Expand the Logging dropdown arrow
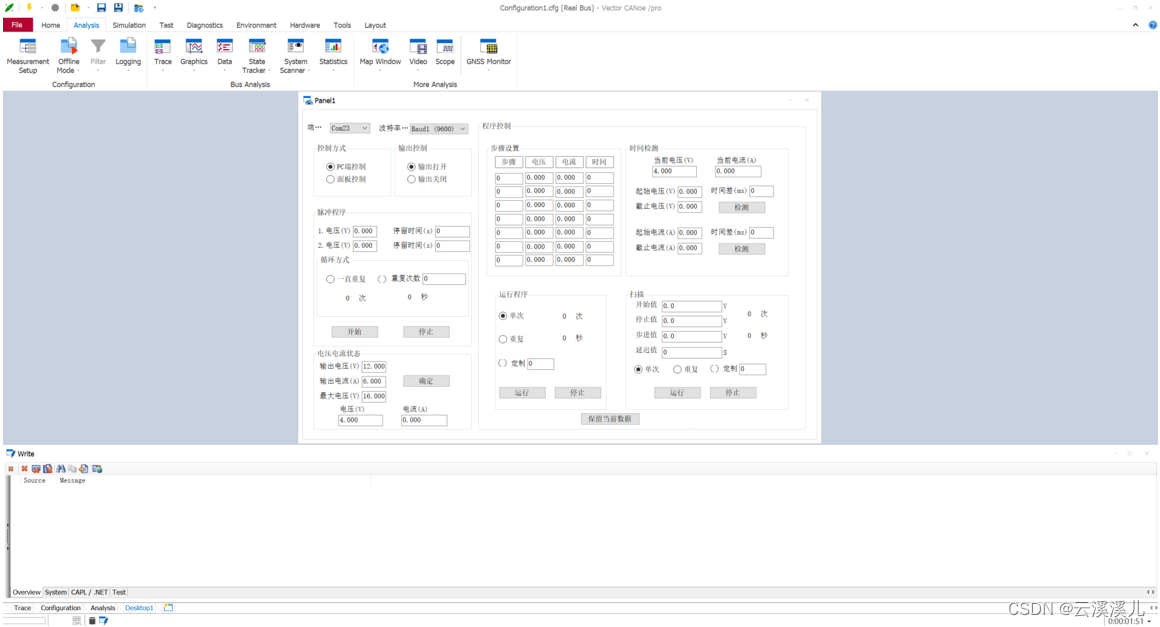This screenshot has height=627, width=1160. [128, 71]
